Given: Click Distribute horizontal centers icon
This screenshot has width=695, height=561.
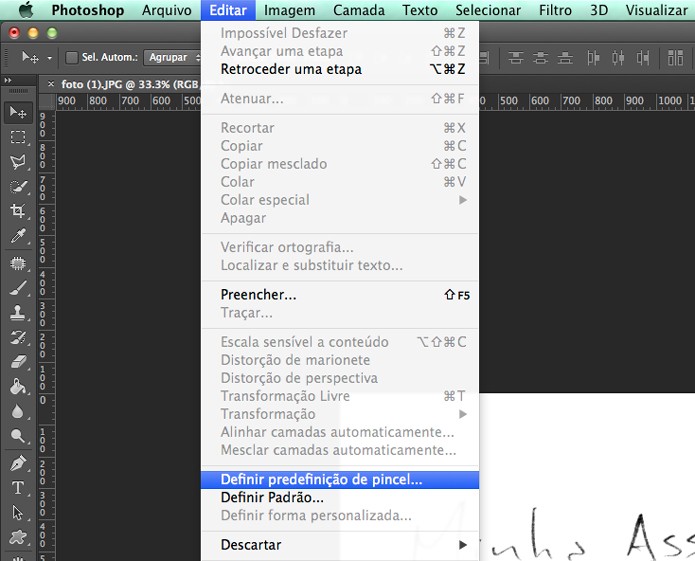Looking at the screenshot, I should click(x=618, y=58).
